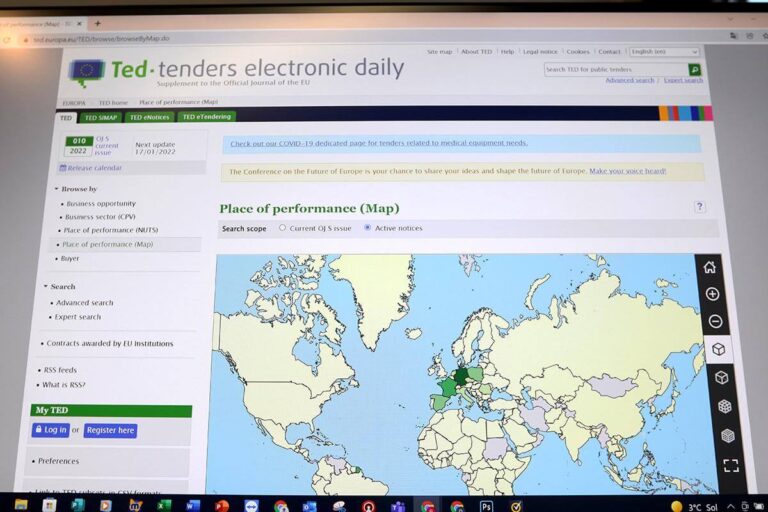The image size is (768, 512).
Task: Toggle fullscreen map view icon
Action: (x=731, y=465)
